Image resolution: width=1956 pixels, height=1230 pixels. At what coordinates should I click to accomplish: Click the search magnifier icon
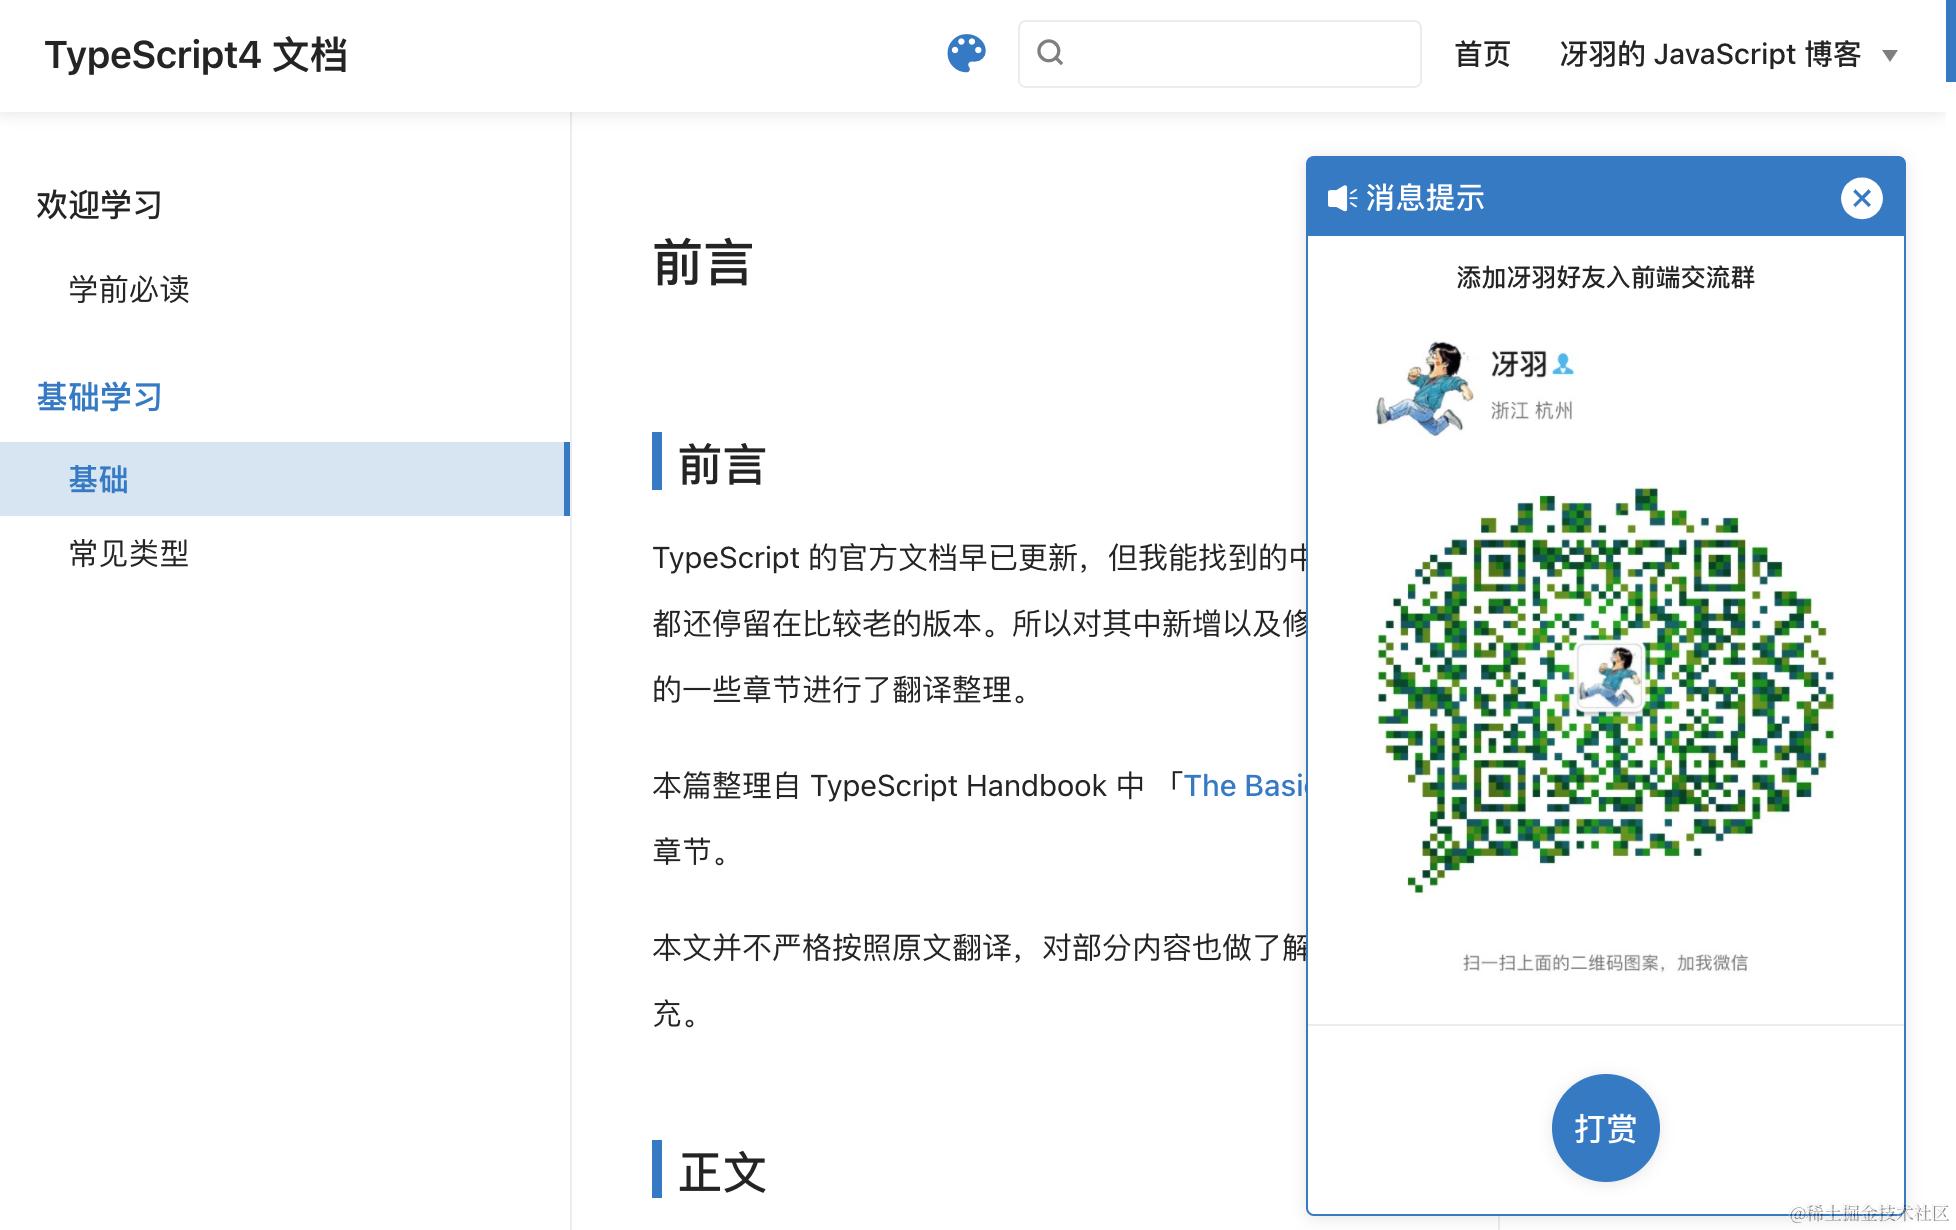[1050, 53]
